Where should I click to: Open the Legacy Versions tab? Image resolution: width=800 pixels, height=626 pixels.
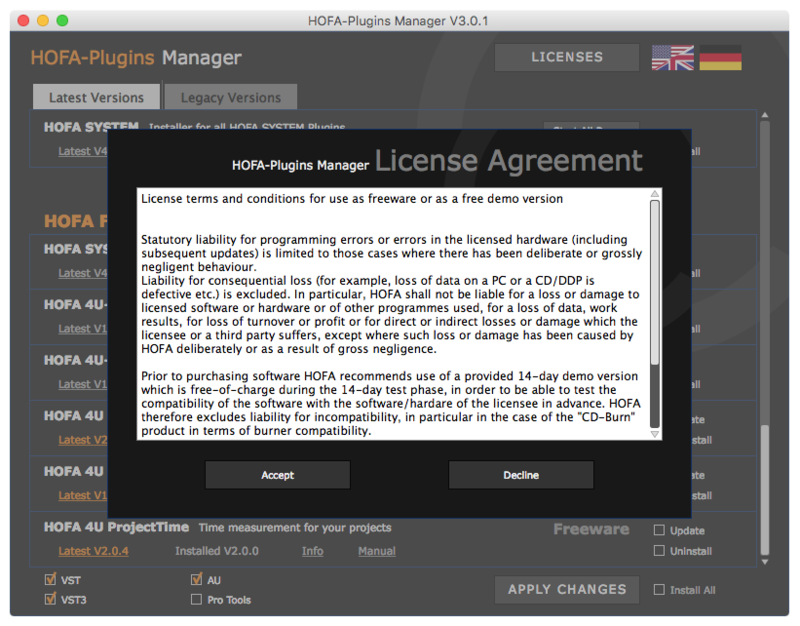pyautogui.click(x=231, y=97)
